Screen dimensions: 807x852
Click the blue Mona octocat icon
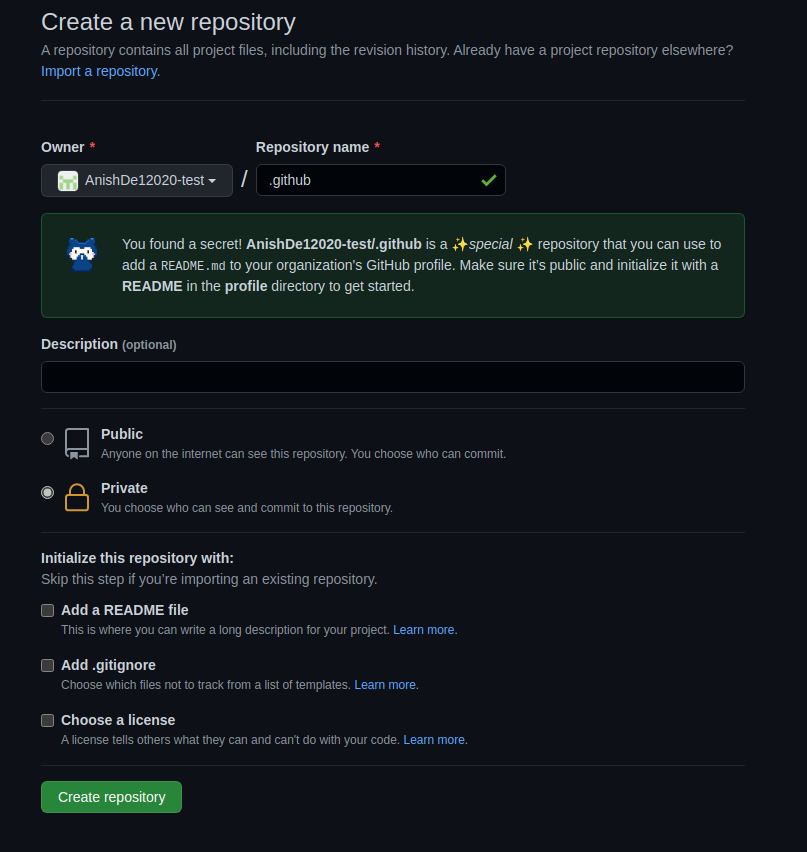[82, 254]
